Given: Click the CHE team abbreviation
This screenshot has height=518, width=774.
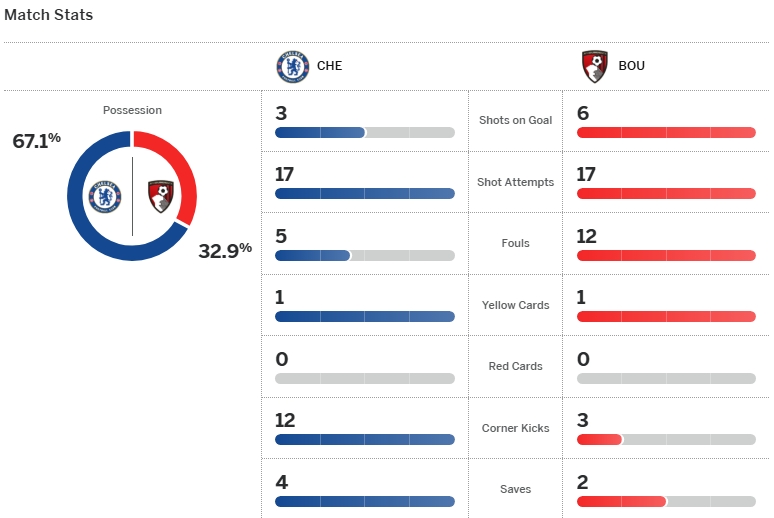Looking at the screenshot, I should click(329, 67).
